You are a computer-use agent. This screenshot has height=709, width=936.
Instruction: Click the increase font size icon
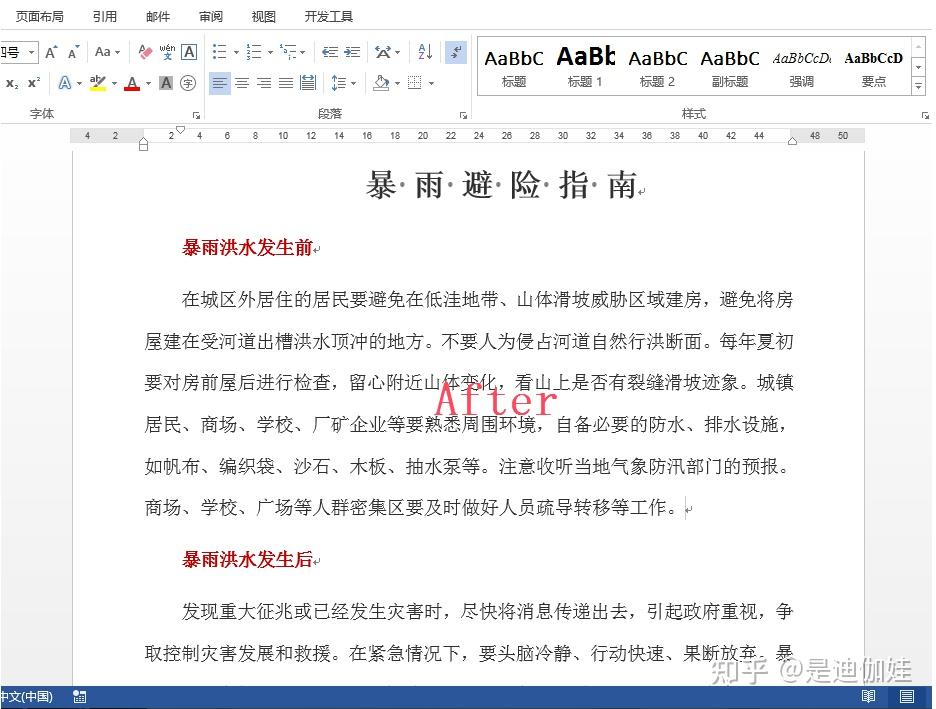(51, 52)
